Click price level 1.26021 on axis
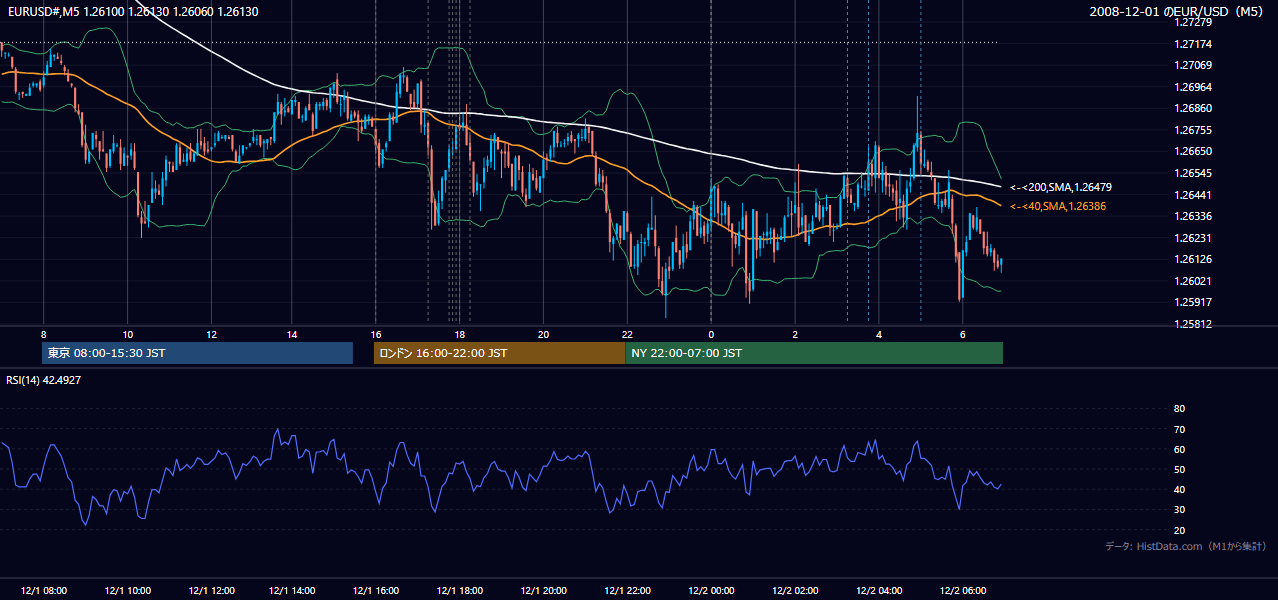Image resolution: width=1278 pixels, height=600 pixels. coord(1193,281)
